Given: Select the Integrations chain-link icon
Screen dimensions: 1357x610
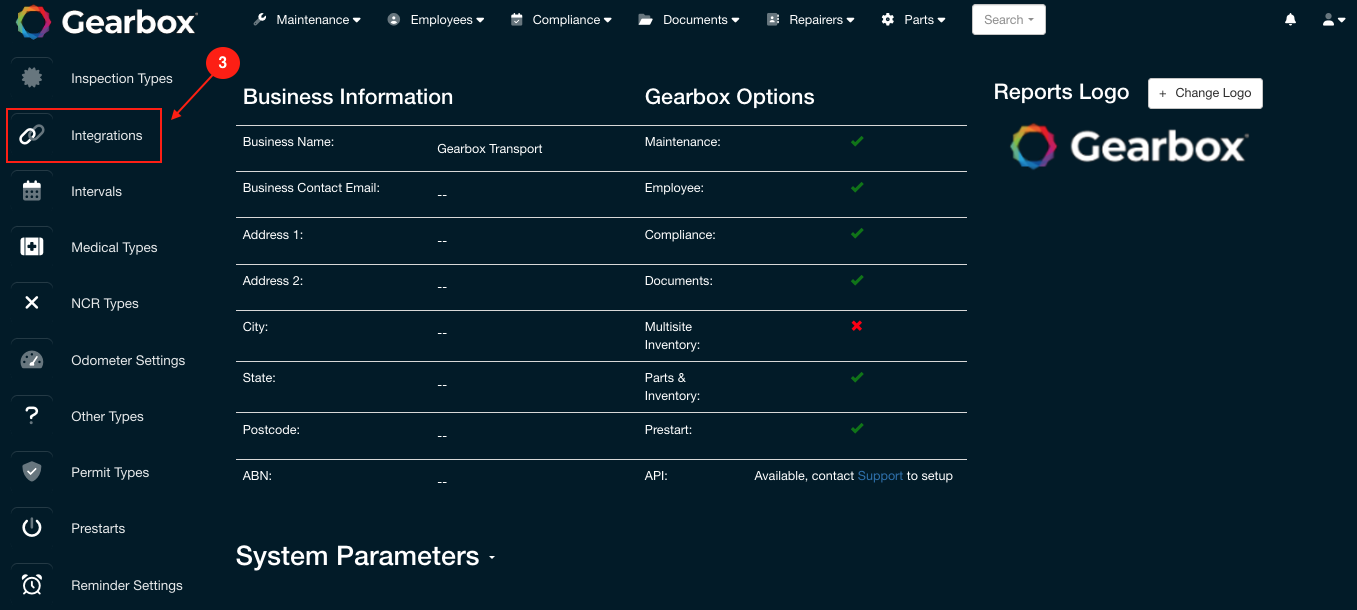Looking at the screenshot, I should tap(31, 134).
